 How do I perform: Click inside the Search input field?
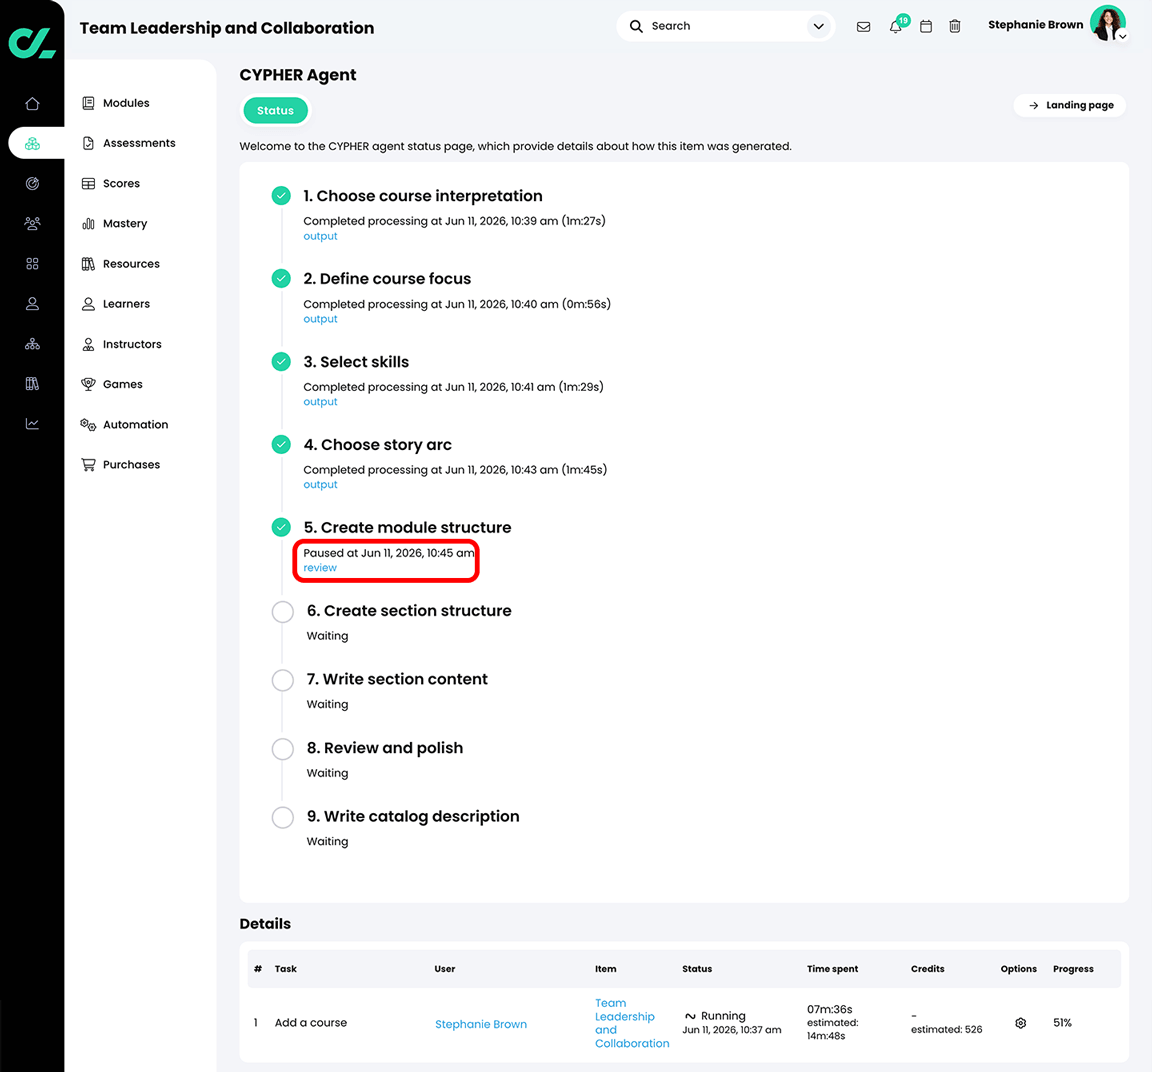726,26
